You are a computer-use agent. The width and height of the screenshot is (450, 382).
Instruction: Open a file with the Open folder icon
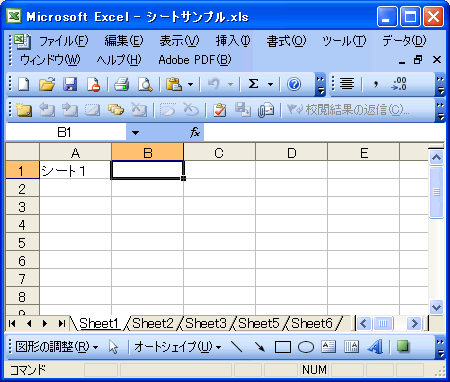[47, 84]
